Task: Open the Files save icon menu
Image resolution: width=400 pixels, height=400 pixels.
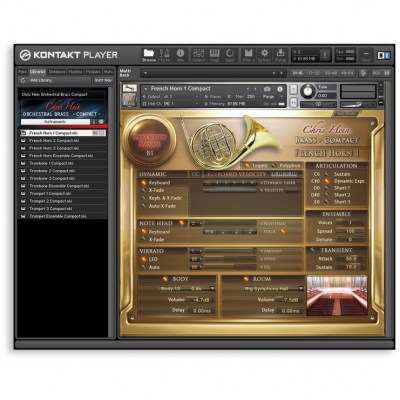Action: coord(248,55)
